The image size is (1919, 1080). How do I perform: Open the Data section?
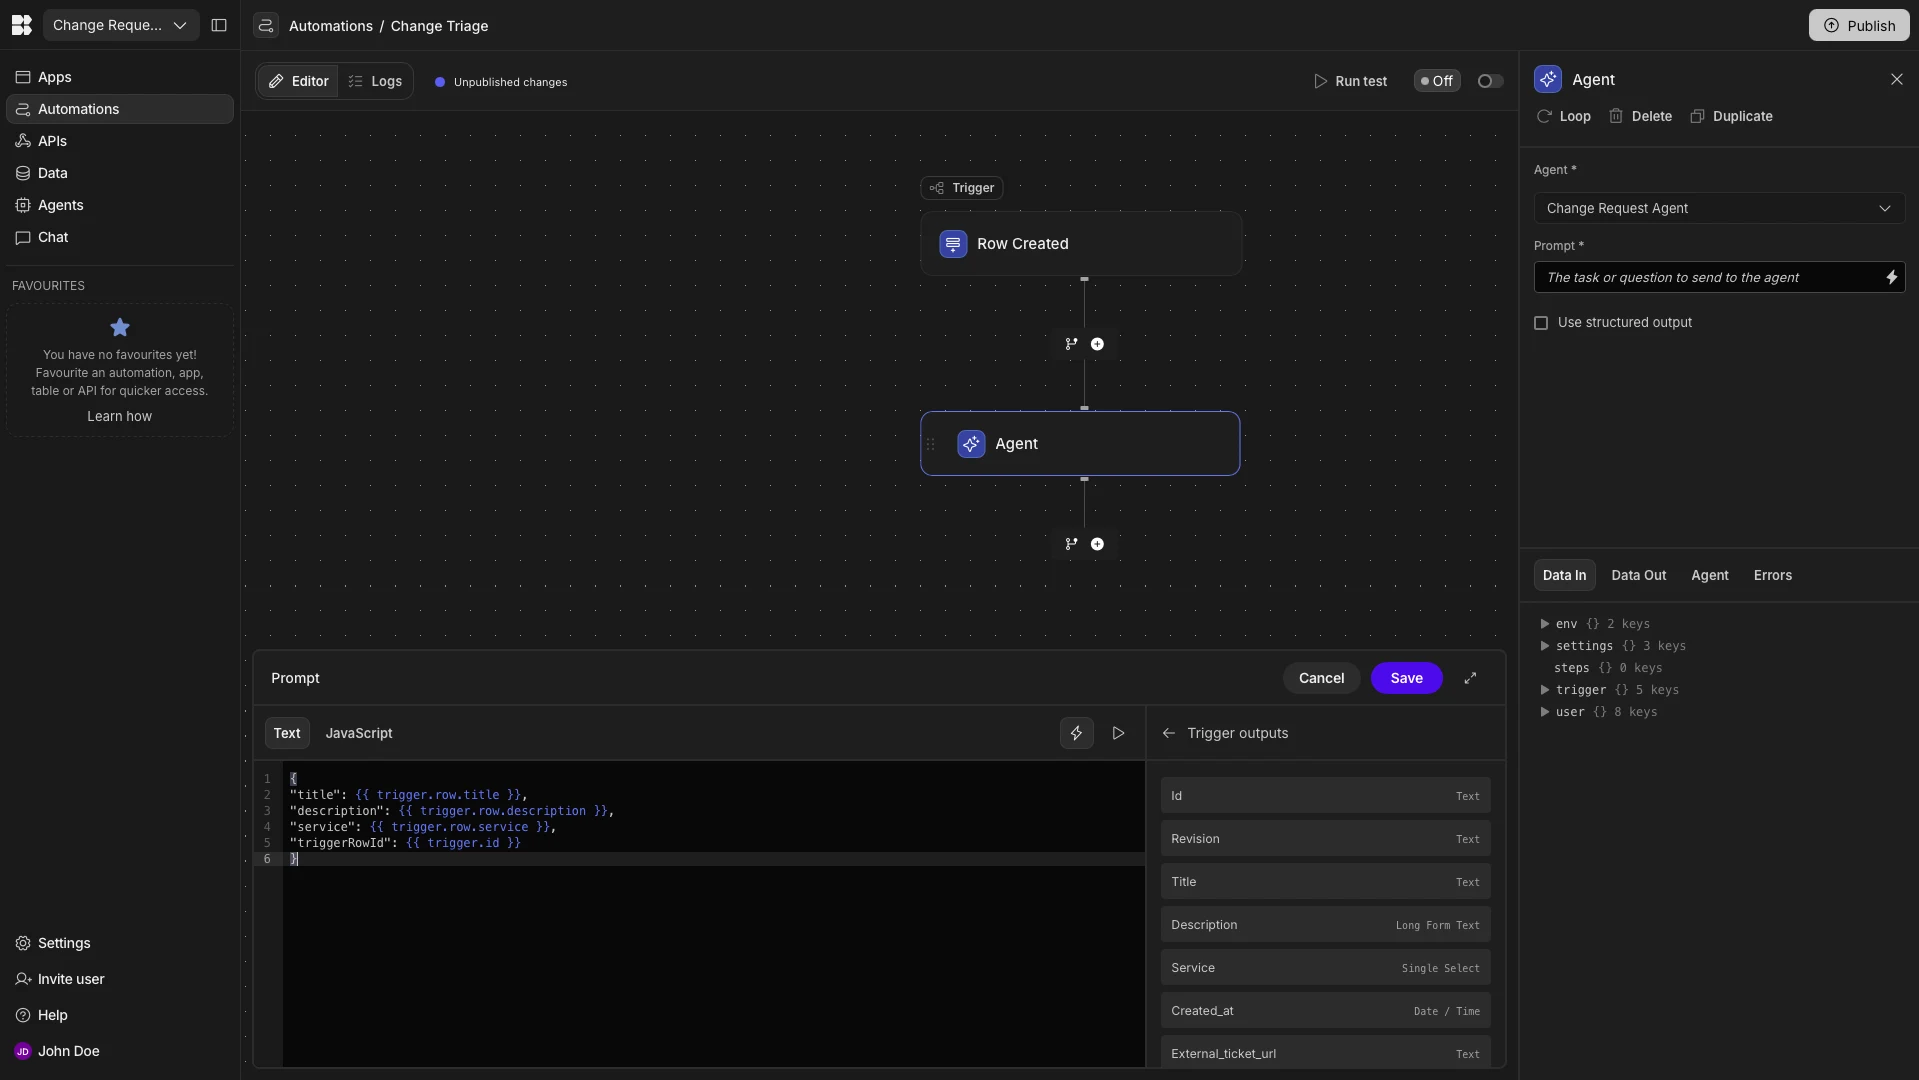pos(120,173)
